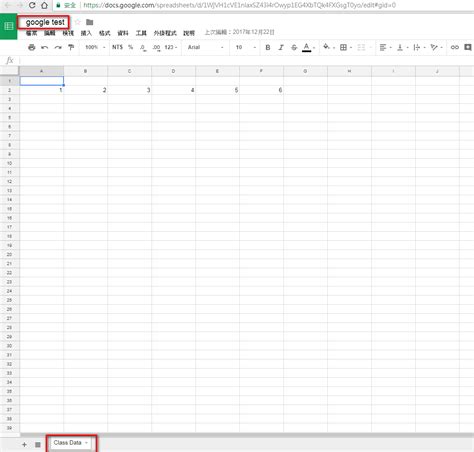Viewport: 474px width, 452px height.
Task: Open the 檔案 (File) menu
Action: 31,33
